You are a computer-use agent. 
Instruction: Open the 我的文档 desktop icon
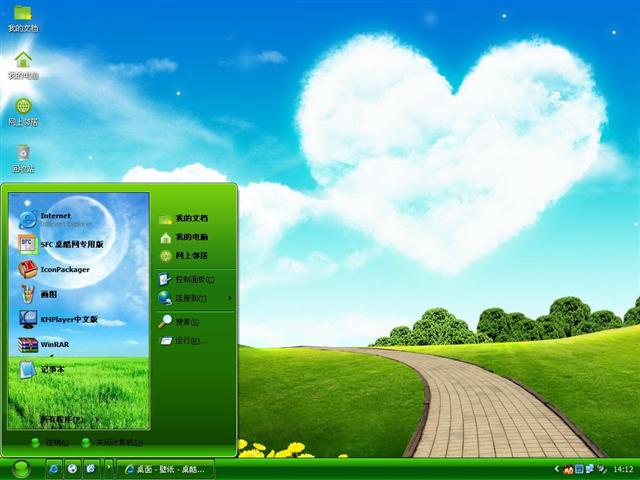23,18
